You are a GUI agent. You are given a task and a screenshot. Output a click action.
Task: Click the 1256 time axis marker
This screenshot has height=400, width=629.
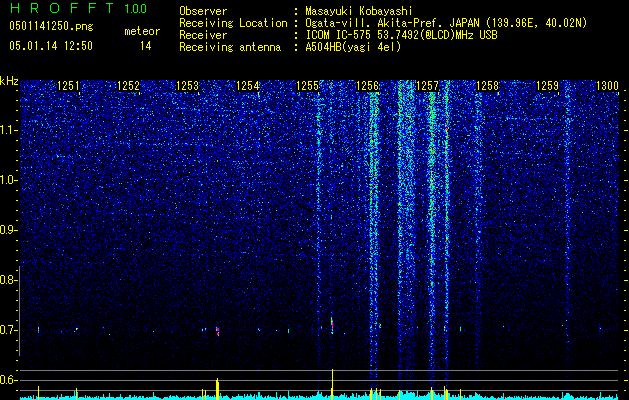[x=367, y=86]
